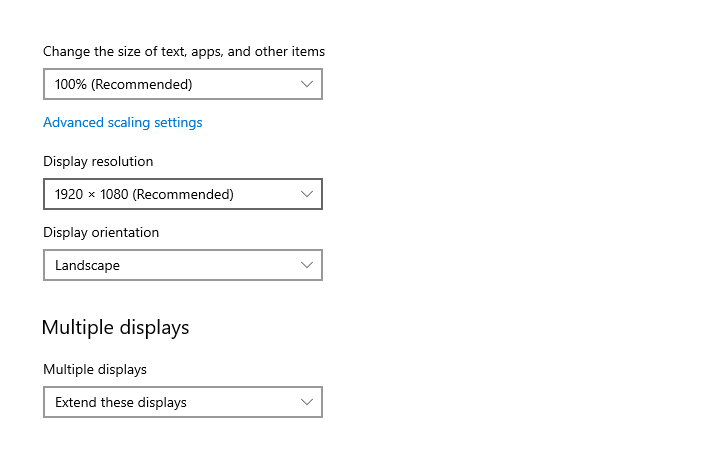Open Advanced scaling settings link
The height and width of the screenshot is (464, 723).
coord(123,123)
